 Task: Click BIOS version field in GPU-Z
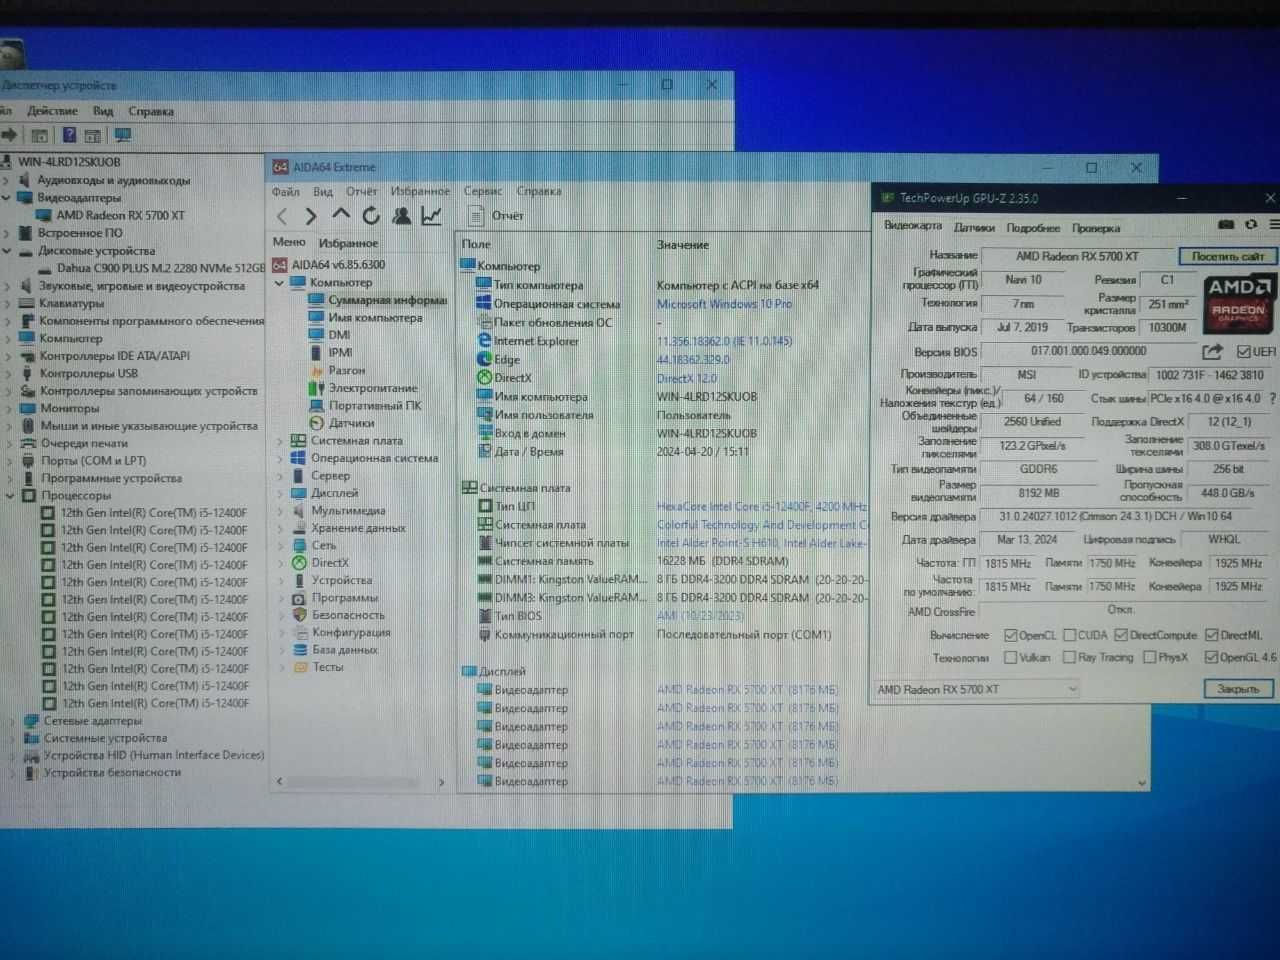click(x=1088, y=351)
